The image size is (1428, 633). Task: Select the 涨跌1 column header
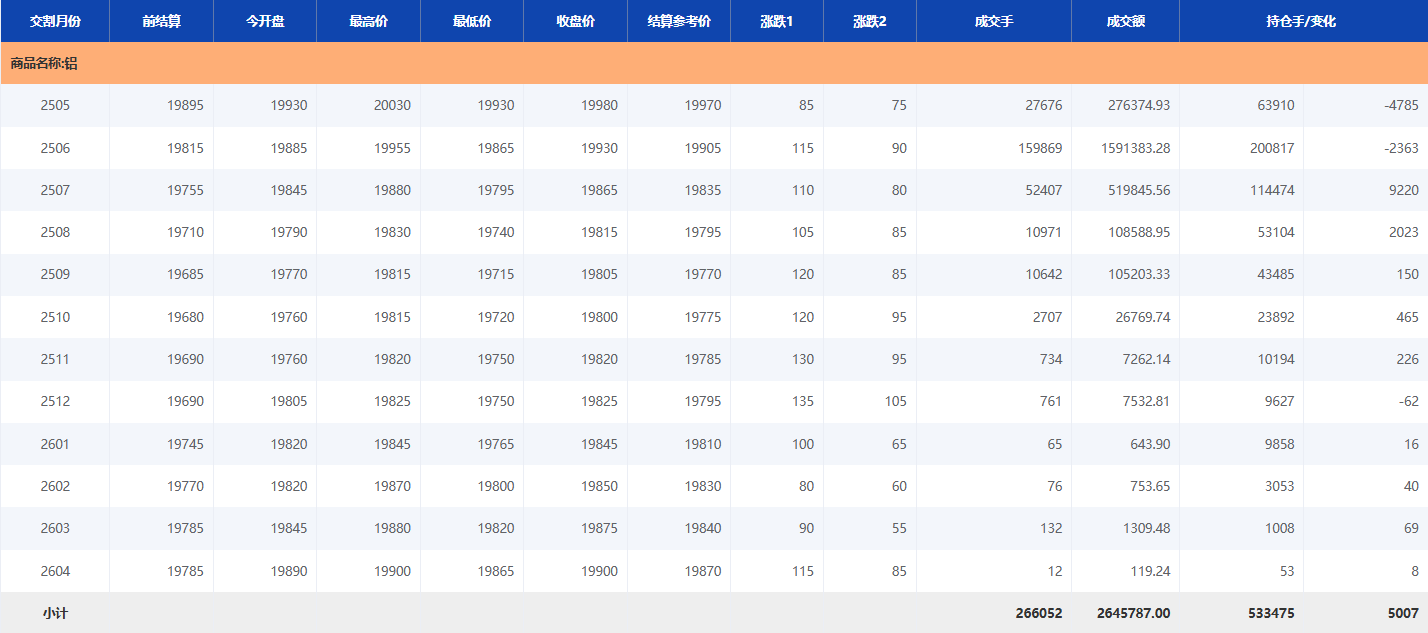[776, 21]
